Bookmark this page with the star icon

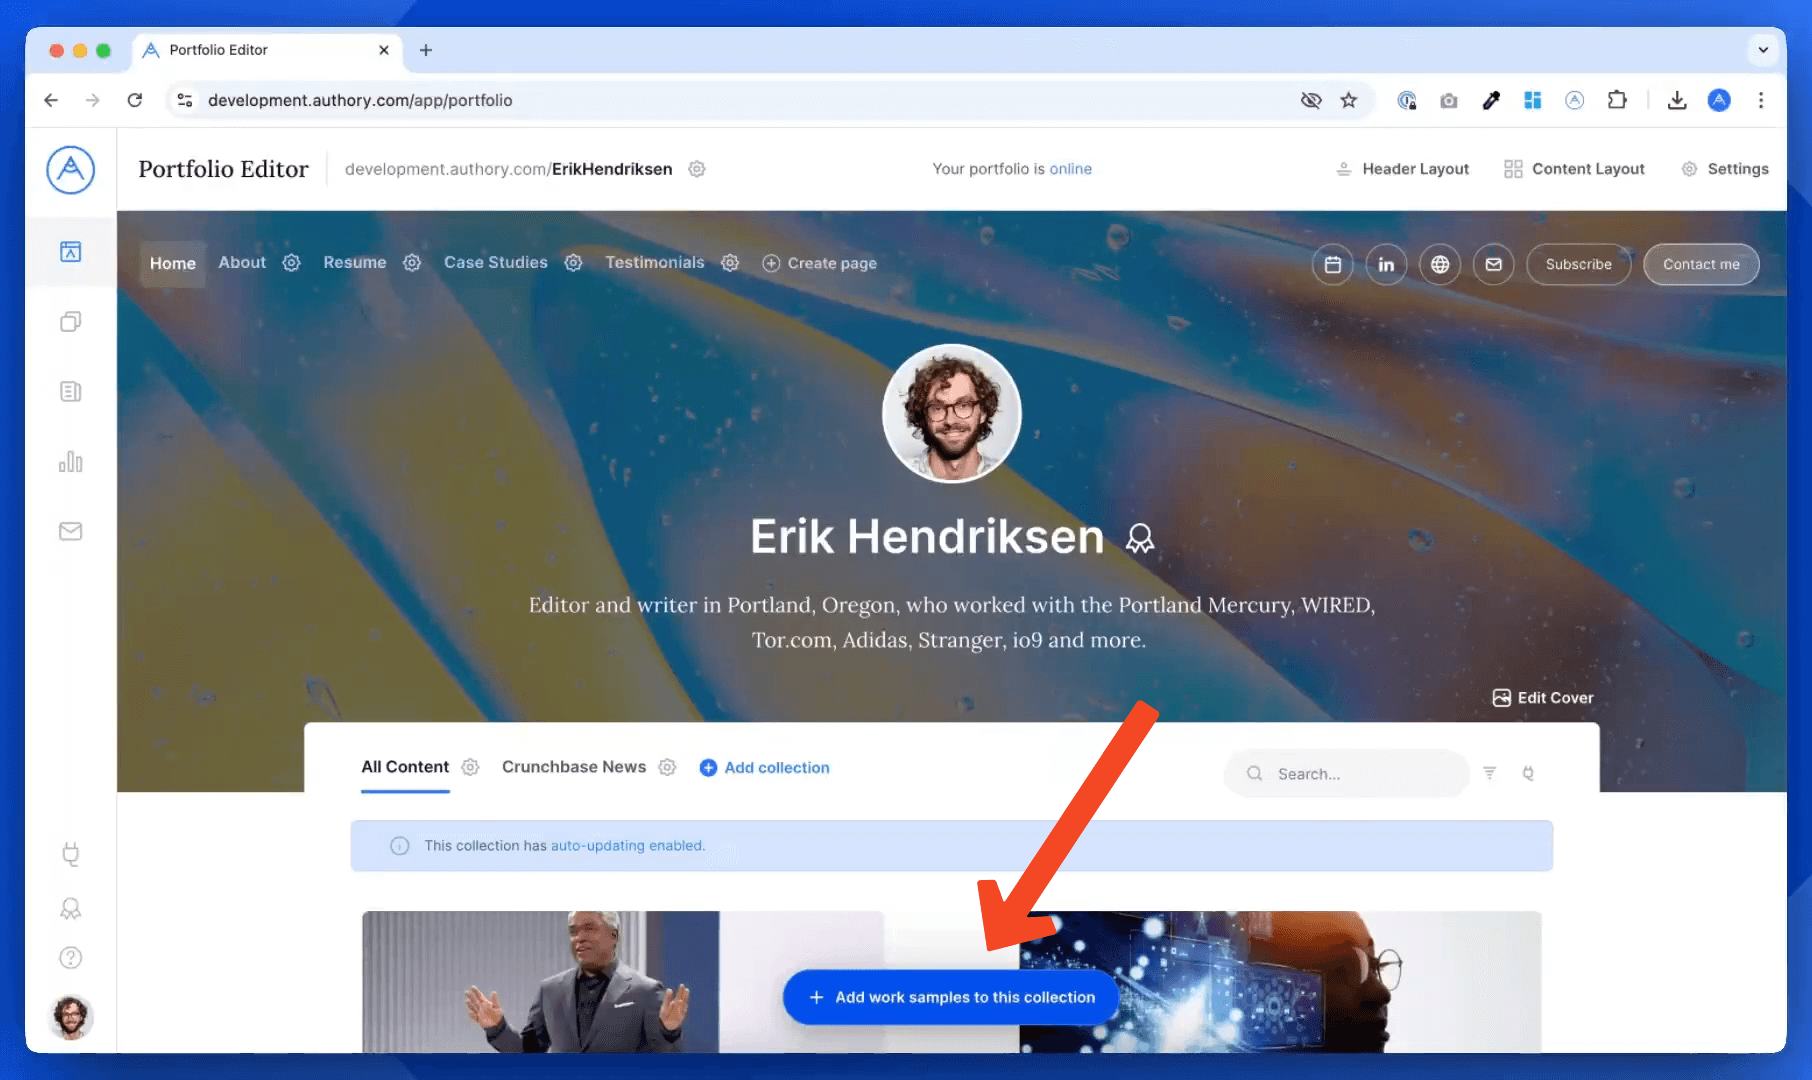(1349, 100)
